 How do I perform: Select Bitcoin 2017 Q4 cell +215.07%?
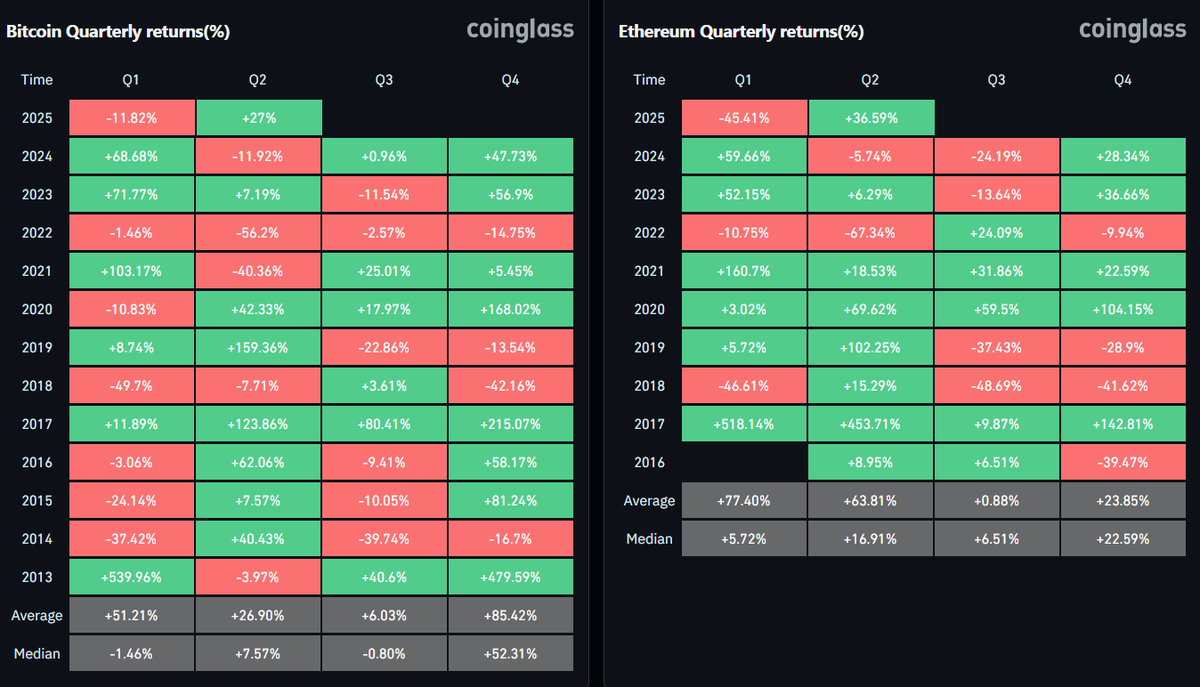(x=511, y=424)
